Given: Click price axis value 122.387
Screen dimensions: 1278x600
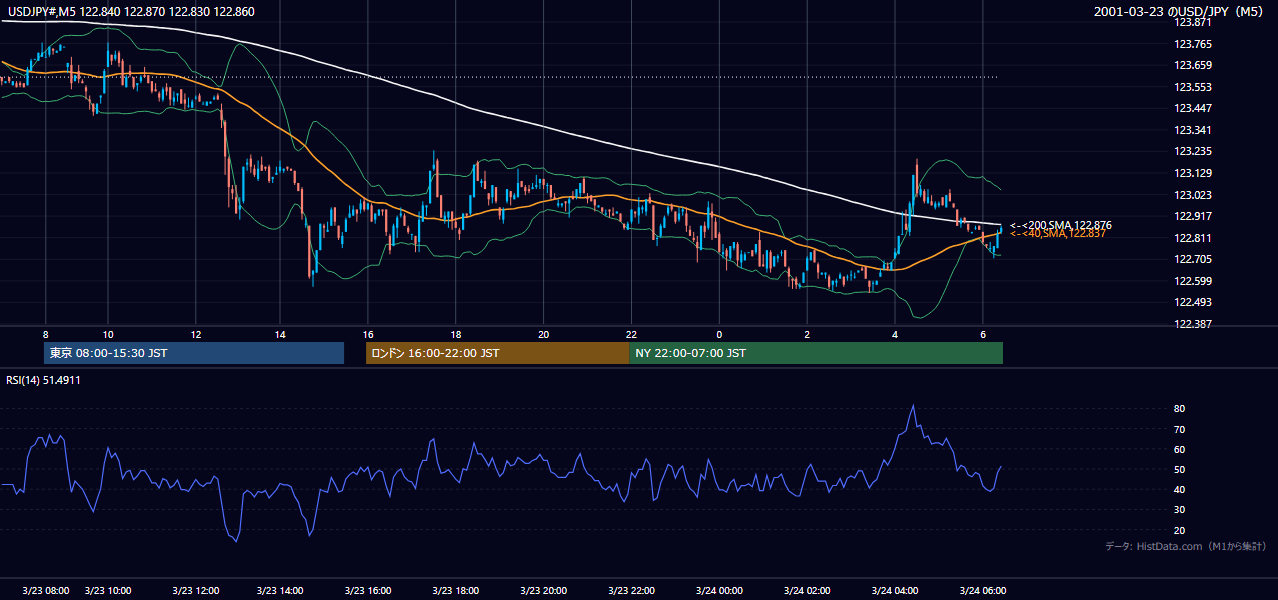Looking at the screenshot, I should pyautogui.click(x=1193, y=324).
